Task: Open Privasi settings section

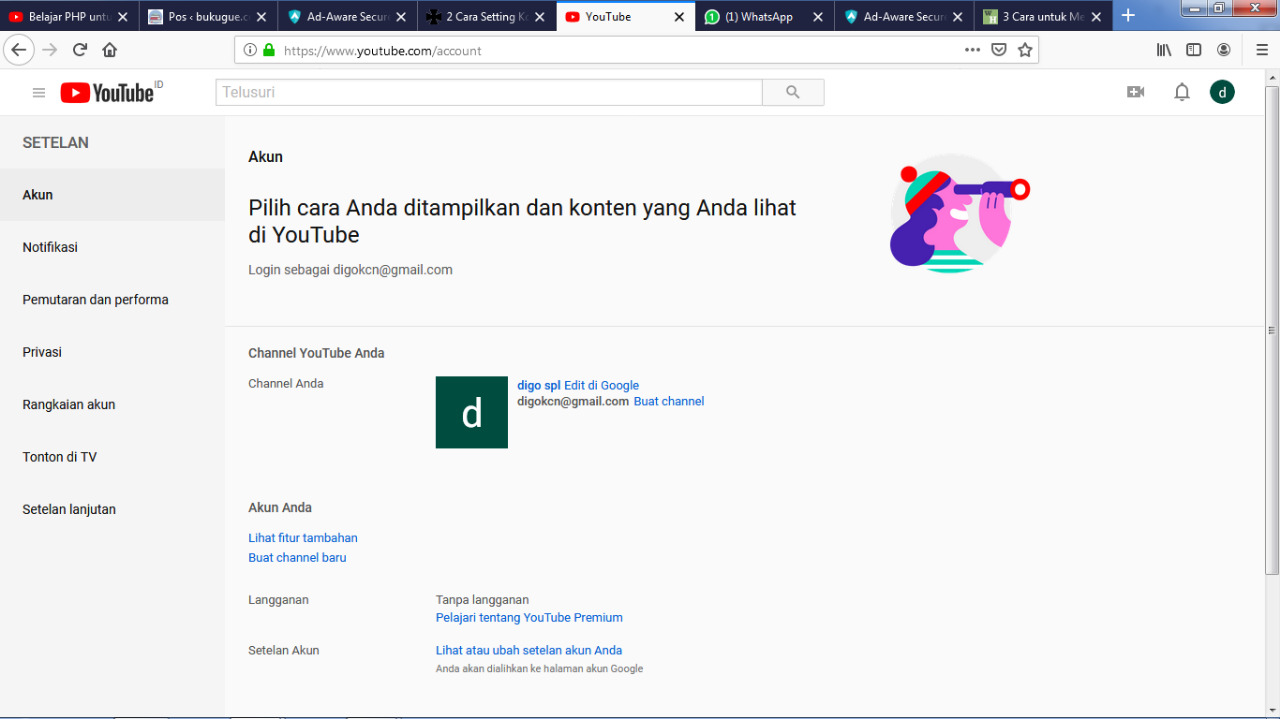Action: (42, 352)
